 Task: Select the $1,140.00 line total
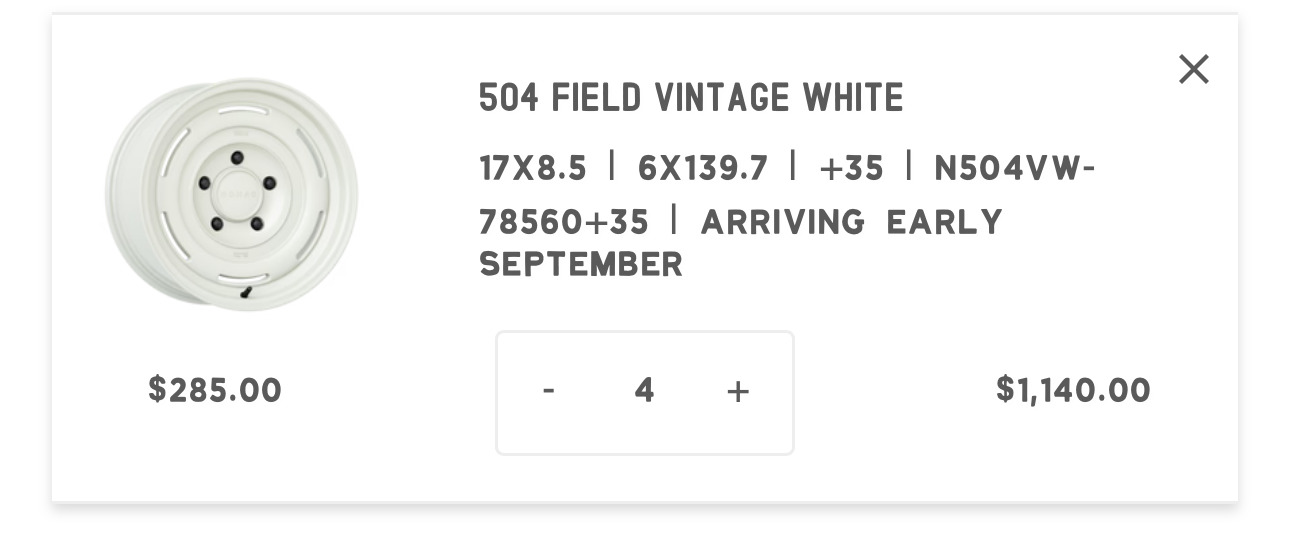tap(1073, 390)
